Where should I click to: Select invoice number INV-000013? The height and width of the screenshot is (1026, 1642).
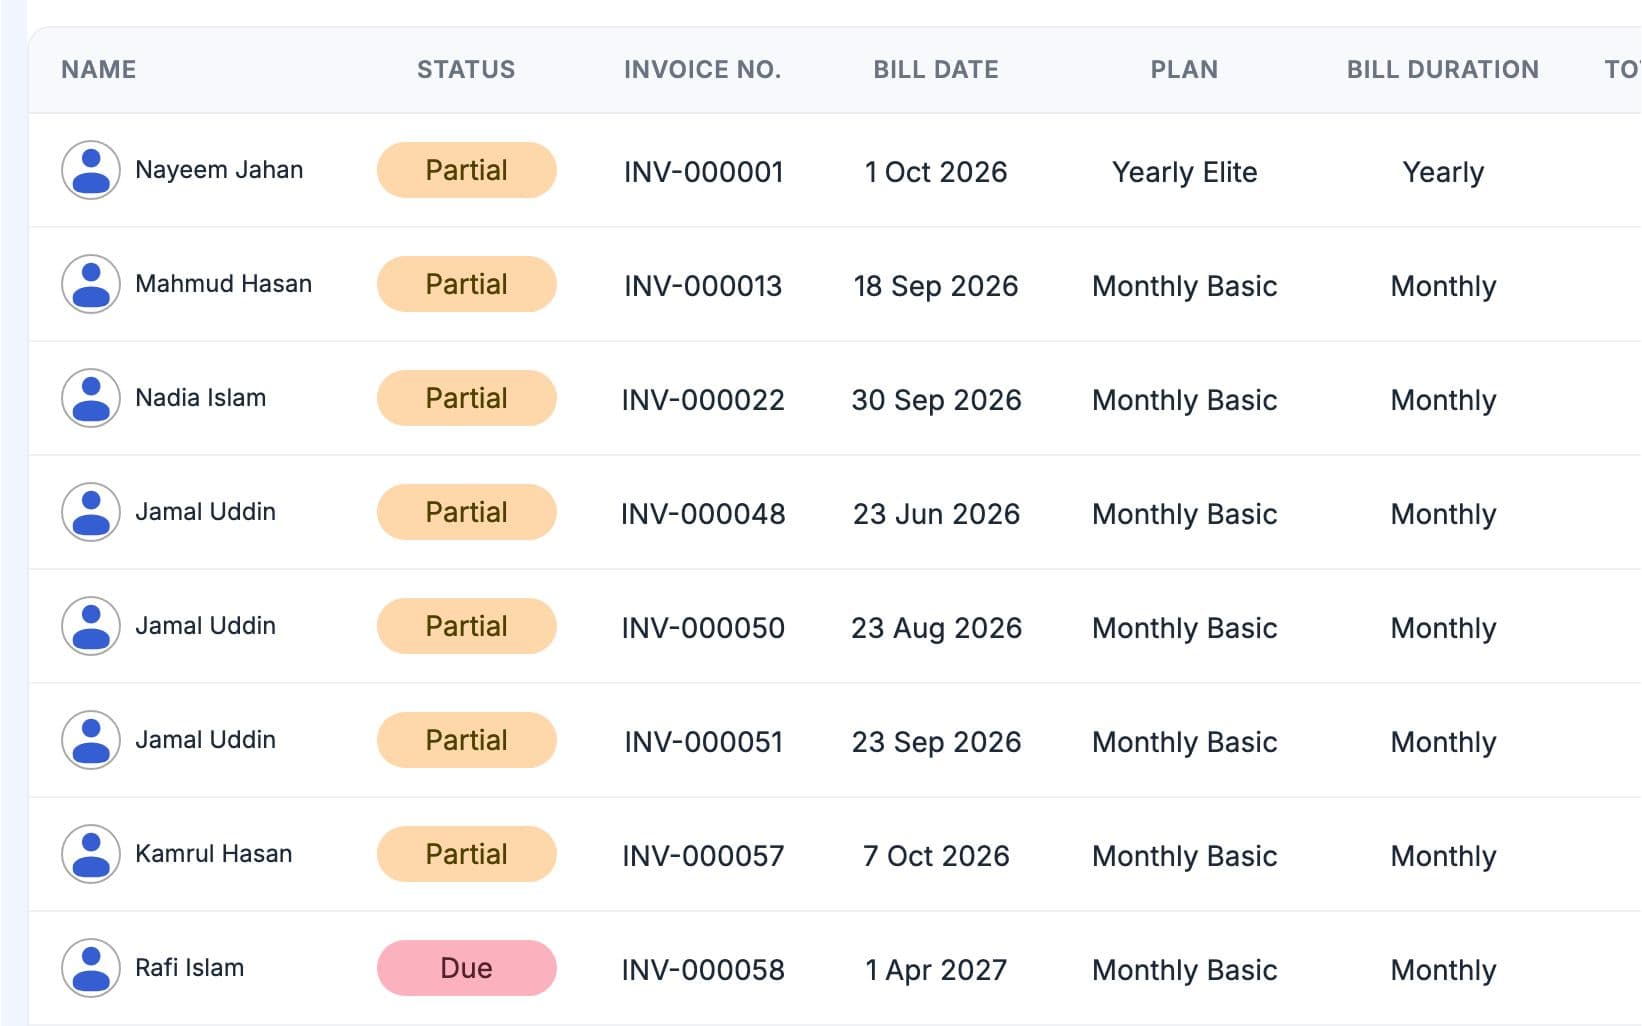point(703,286)
